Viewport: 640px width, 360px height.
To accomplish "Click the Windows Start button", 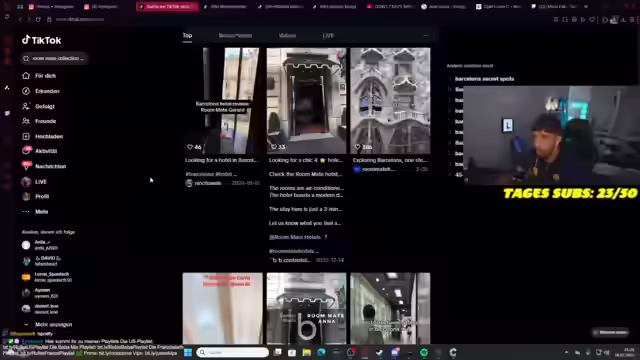I will 188,352.
